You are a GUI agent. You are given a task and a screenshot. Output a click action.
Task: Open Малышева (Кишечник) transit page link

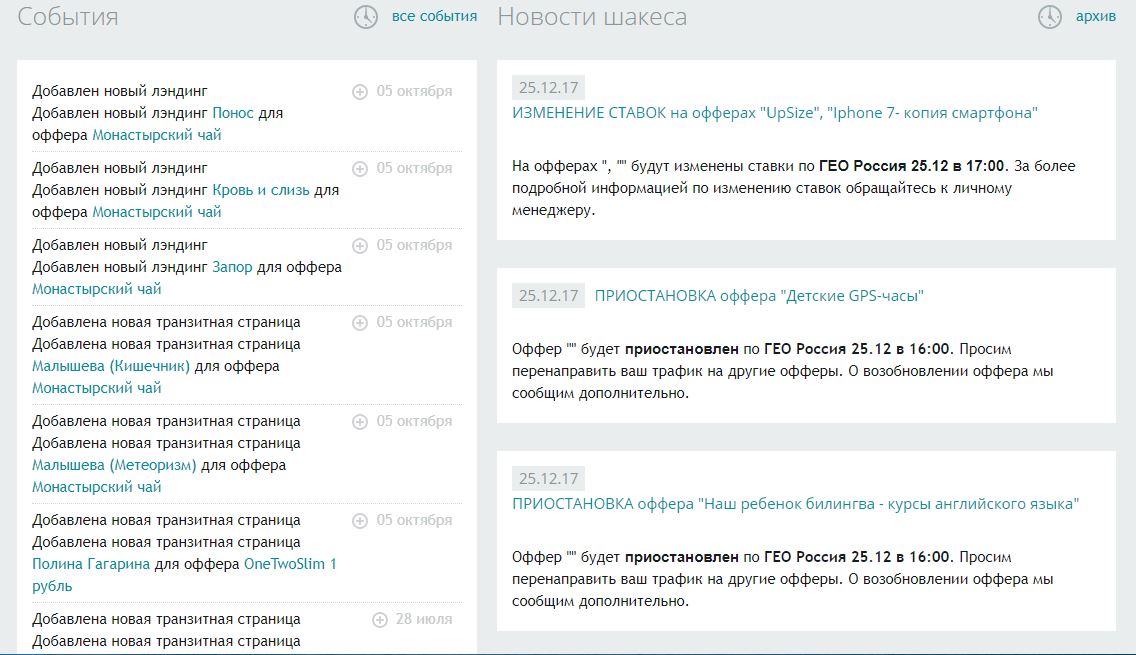tap(111, 366)
